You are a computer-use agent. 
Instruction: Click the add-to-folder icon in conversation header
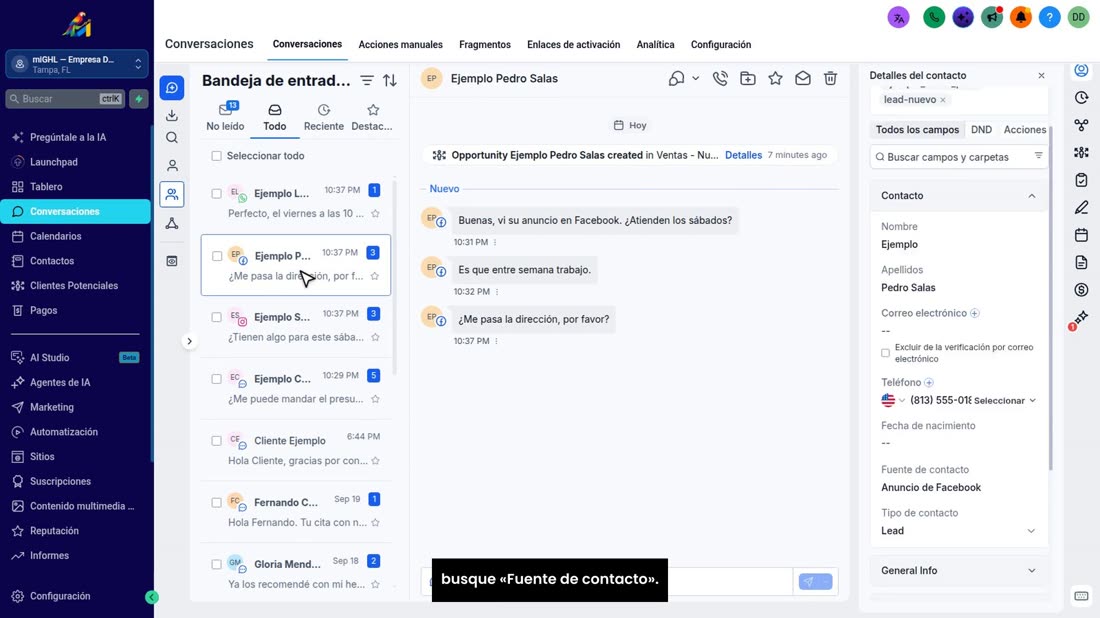[748, 79]
